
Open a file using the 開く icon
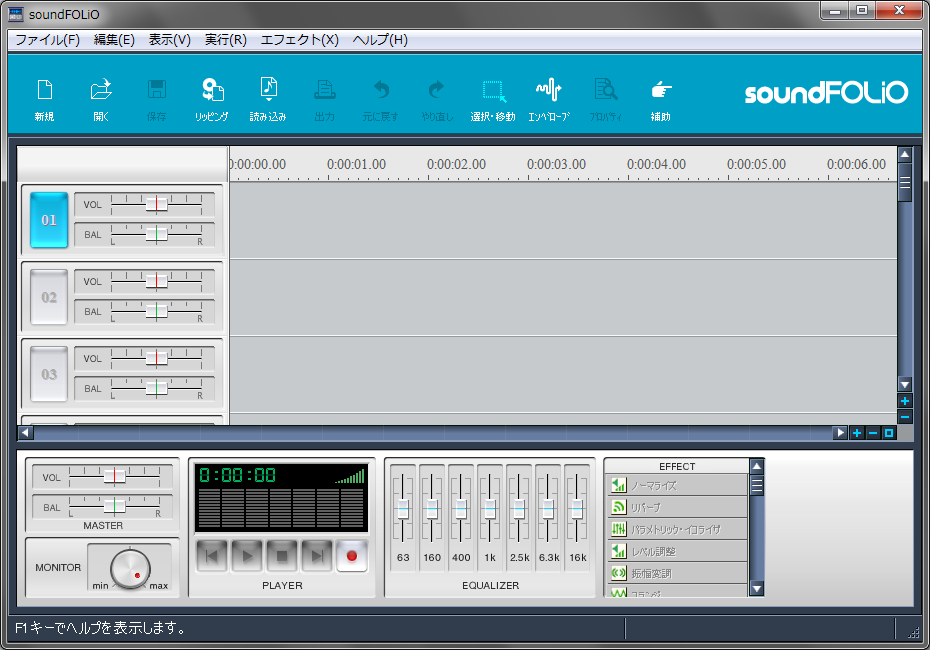pos(101,100)
